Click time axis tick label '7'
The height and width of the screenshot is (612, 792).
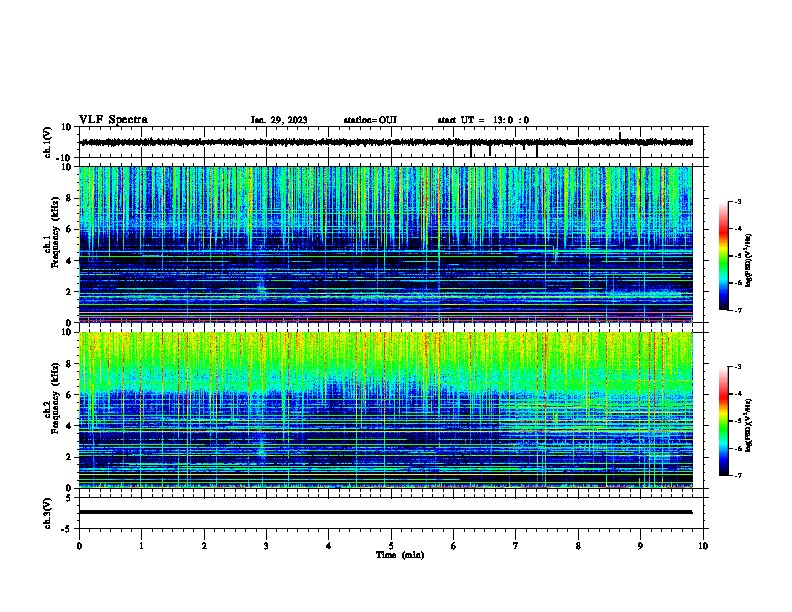tap(516, 546)
